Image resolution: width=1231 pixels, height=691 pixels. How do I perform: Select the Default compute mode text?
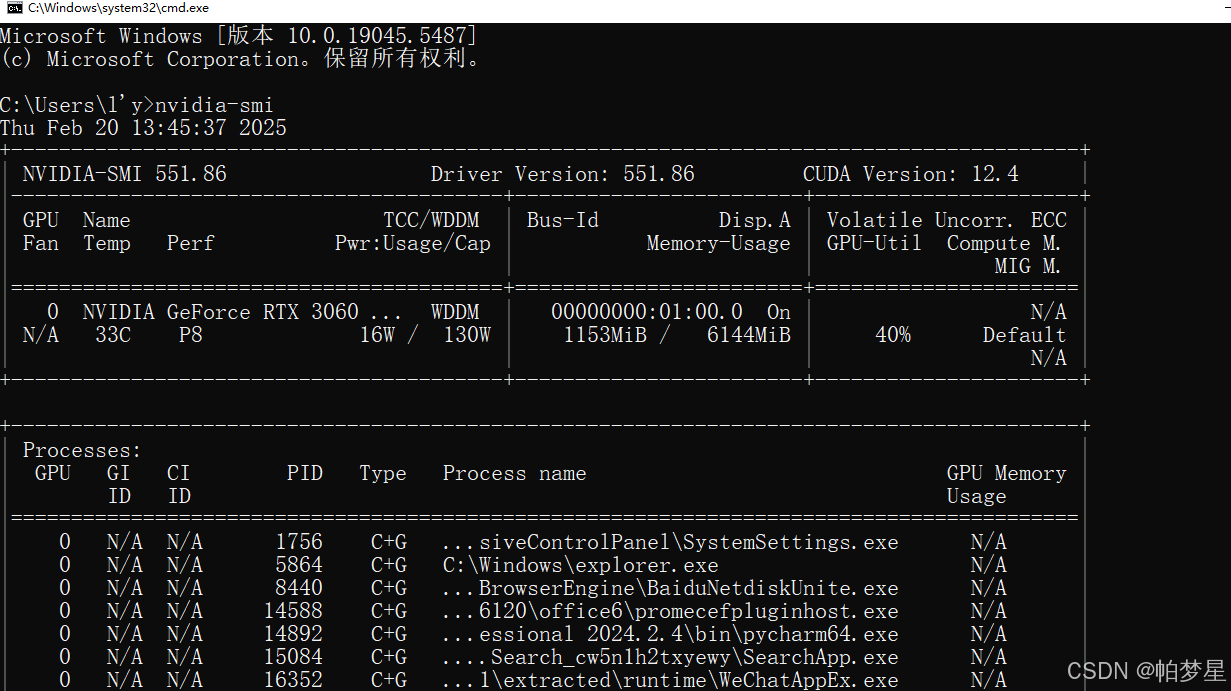1024,334
